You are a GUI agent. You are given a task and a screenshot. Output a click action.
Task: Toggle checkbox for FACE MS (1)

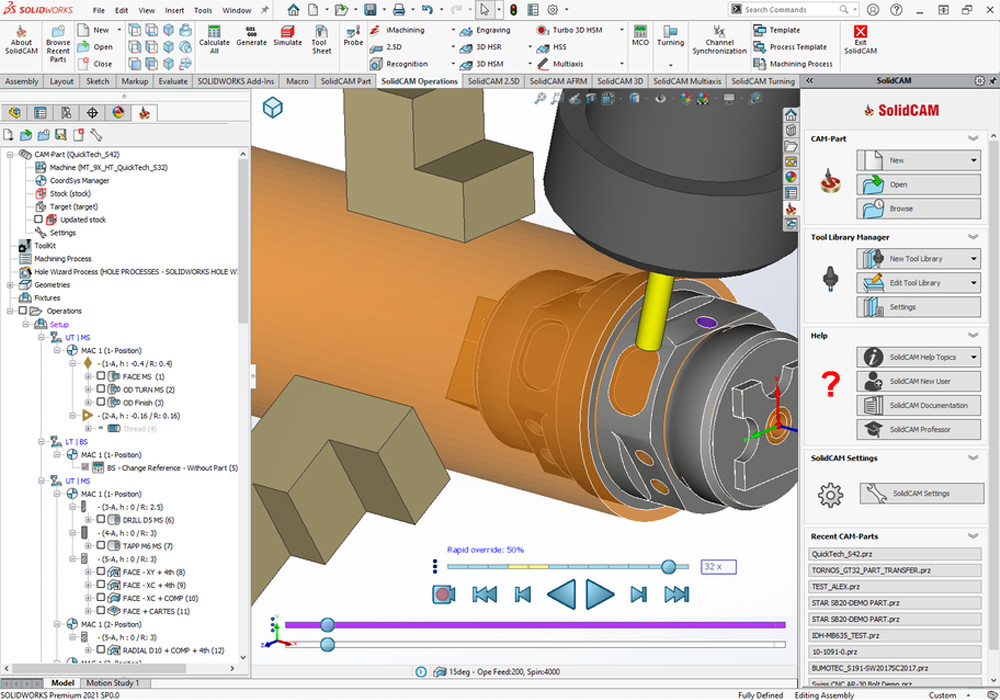click(100, 376)
